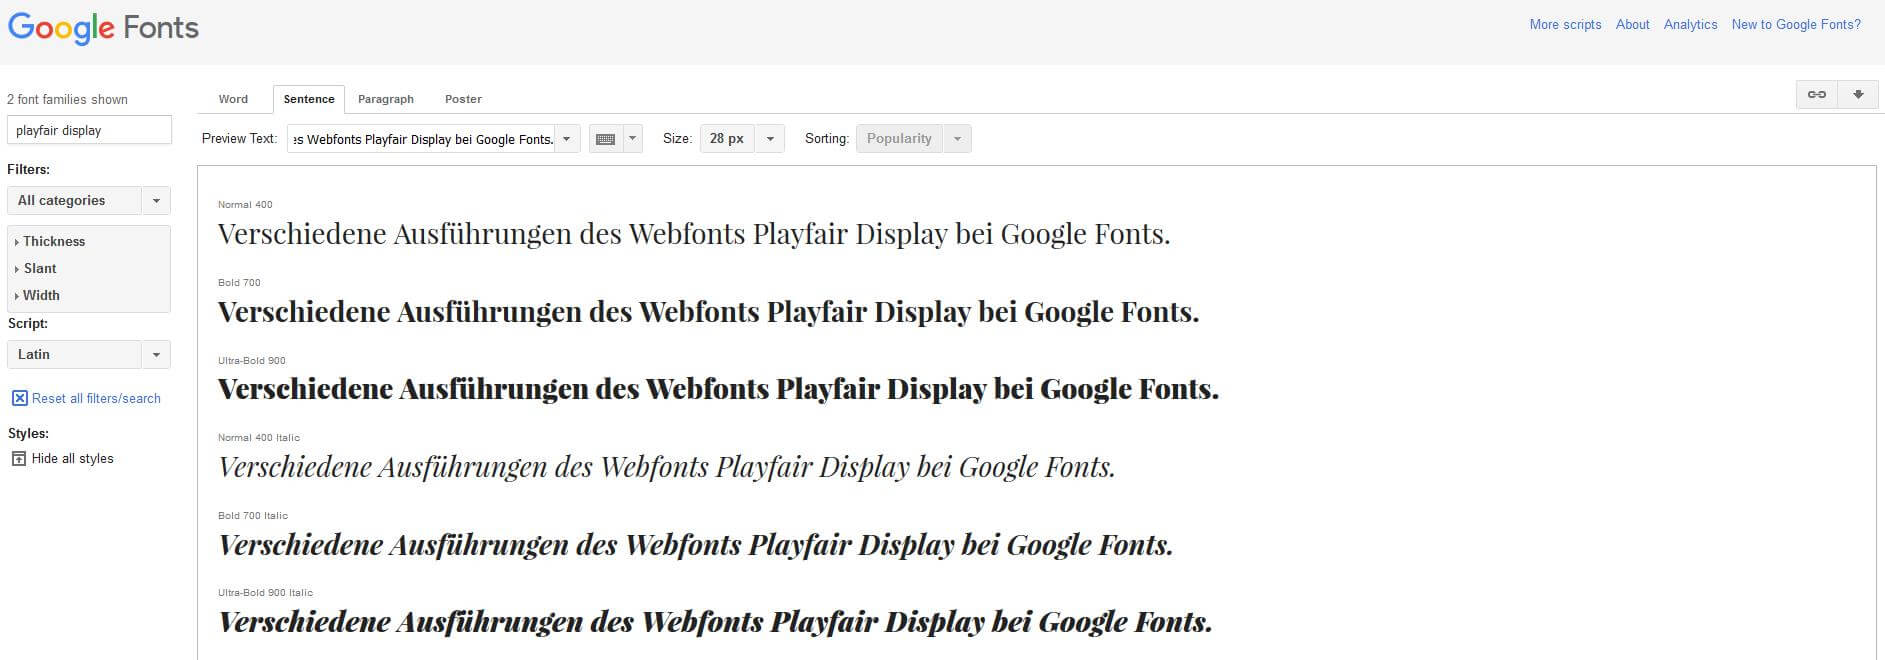Click the link icon button at top right
This screenshot has width=1885, height=660.
tap(1817, 94)
